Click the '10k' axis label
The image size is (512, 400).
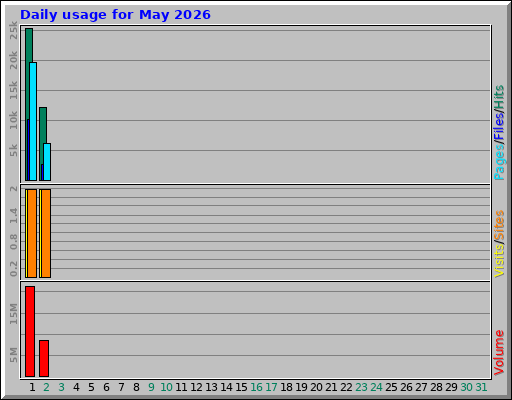click(13, 120)
